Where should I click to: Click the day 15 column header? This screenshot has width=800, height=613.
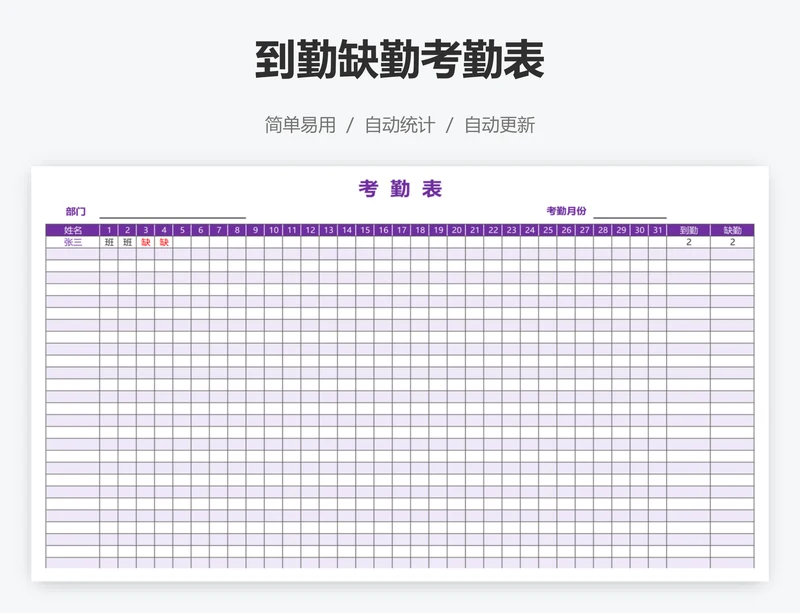[x=365, y=230]
